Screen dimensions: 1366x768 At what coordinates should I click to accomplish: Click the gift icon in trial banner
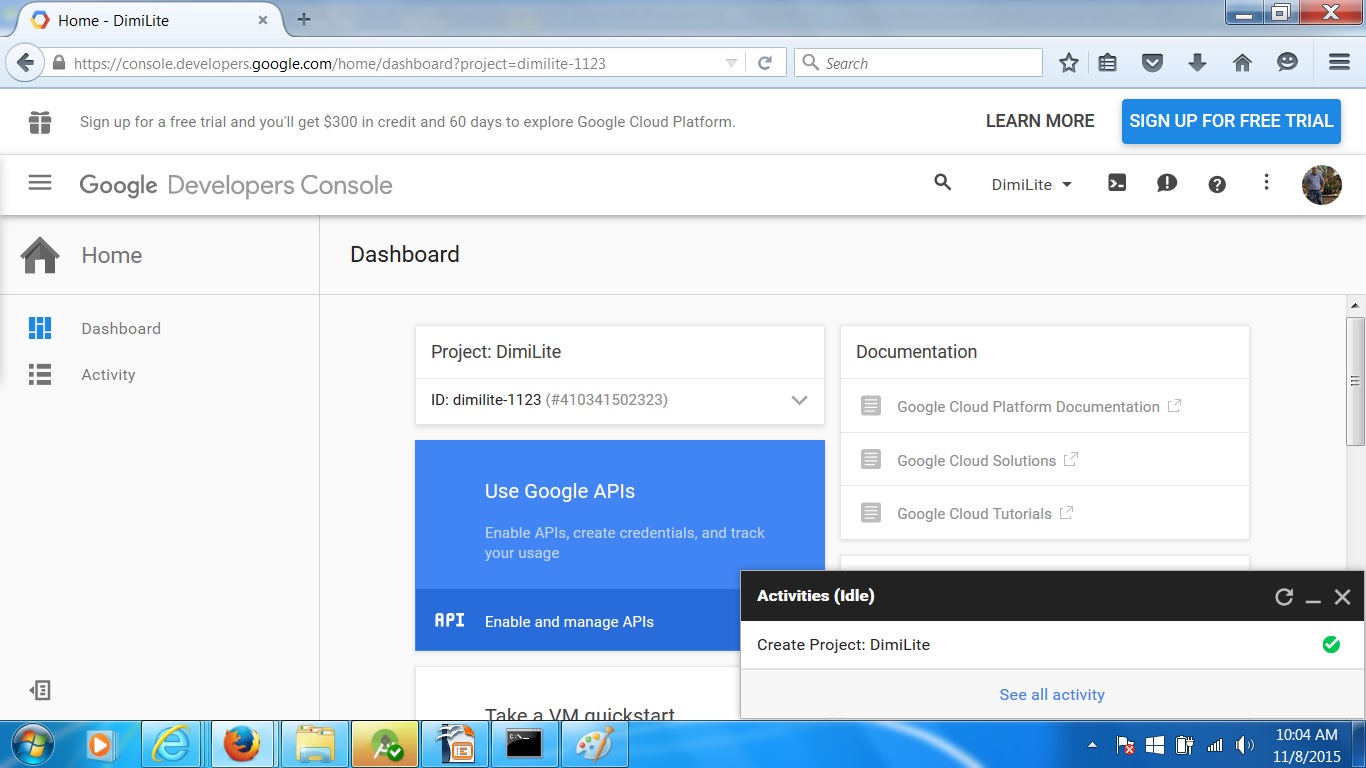click(40, 122)
